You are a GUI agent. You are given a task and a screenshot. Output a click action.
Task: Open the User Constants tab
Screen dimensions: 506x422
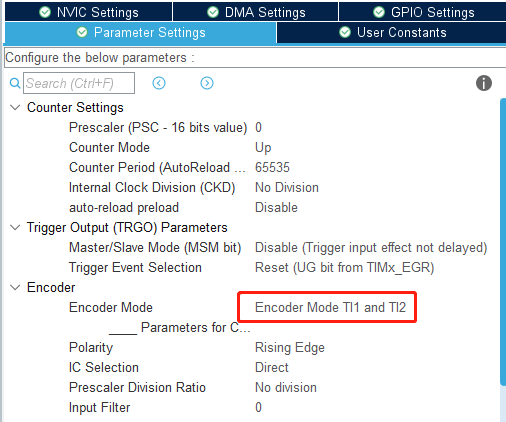pos(391,33)
